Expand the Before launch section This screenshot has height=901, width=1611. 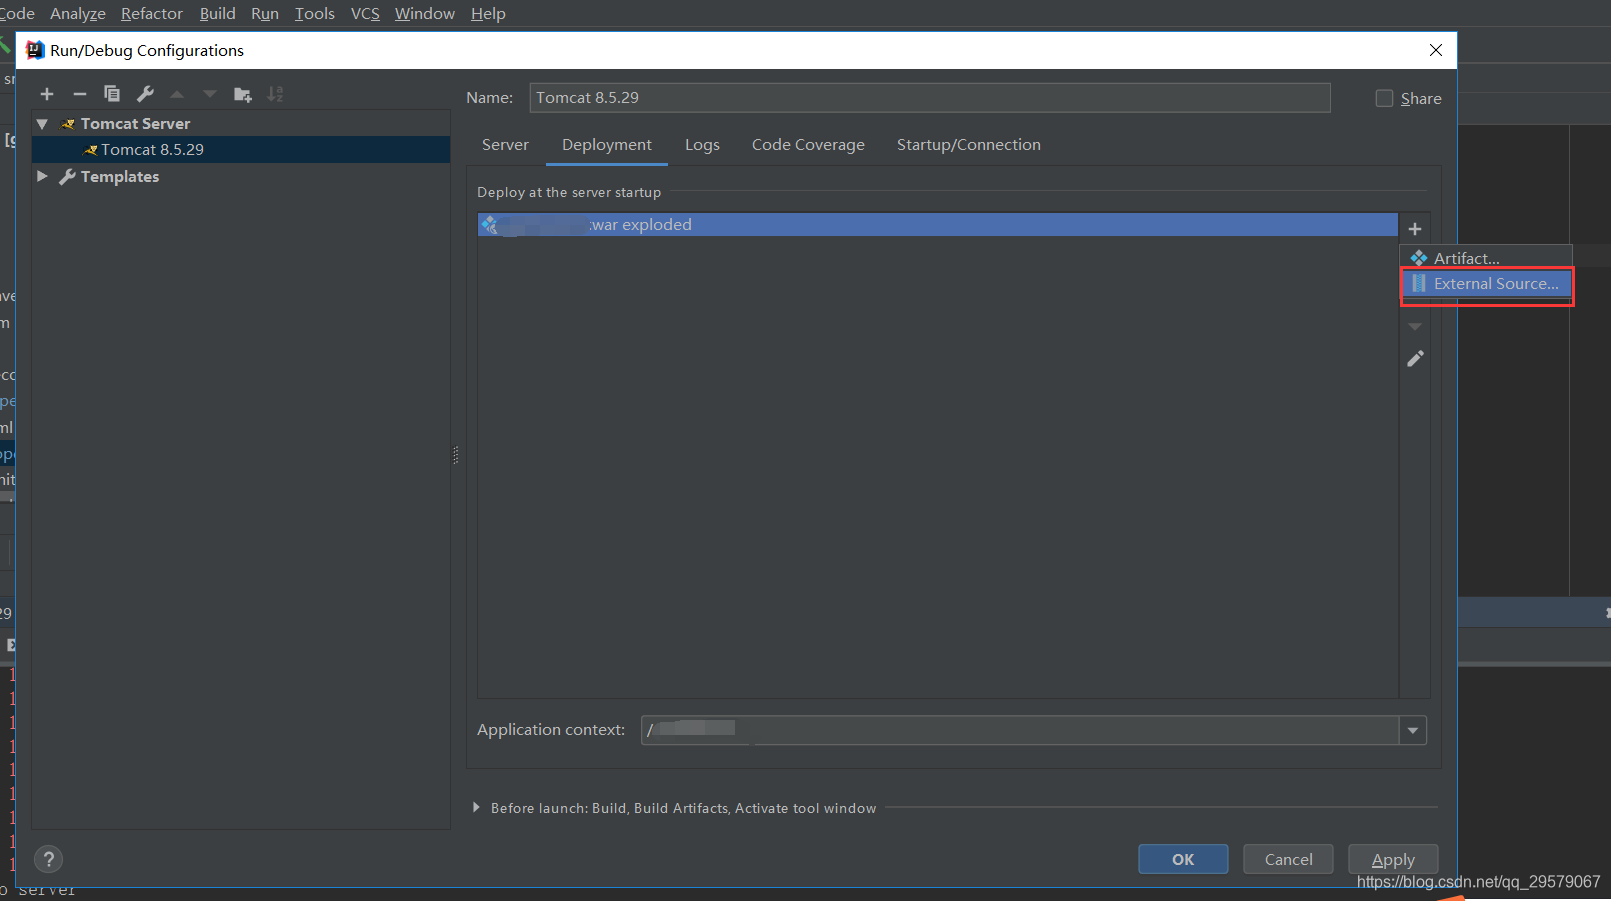[x=476, y=807]
